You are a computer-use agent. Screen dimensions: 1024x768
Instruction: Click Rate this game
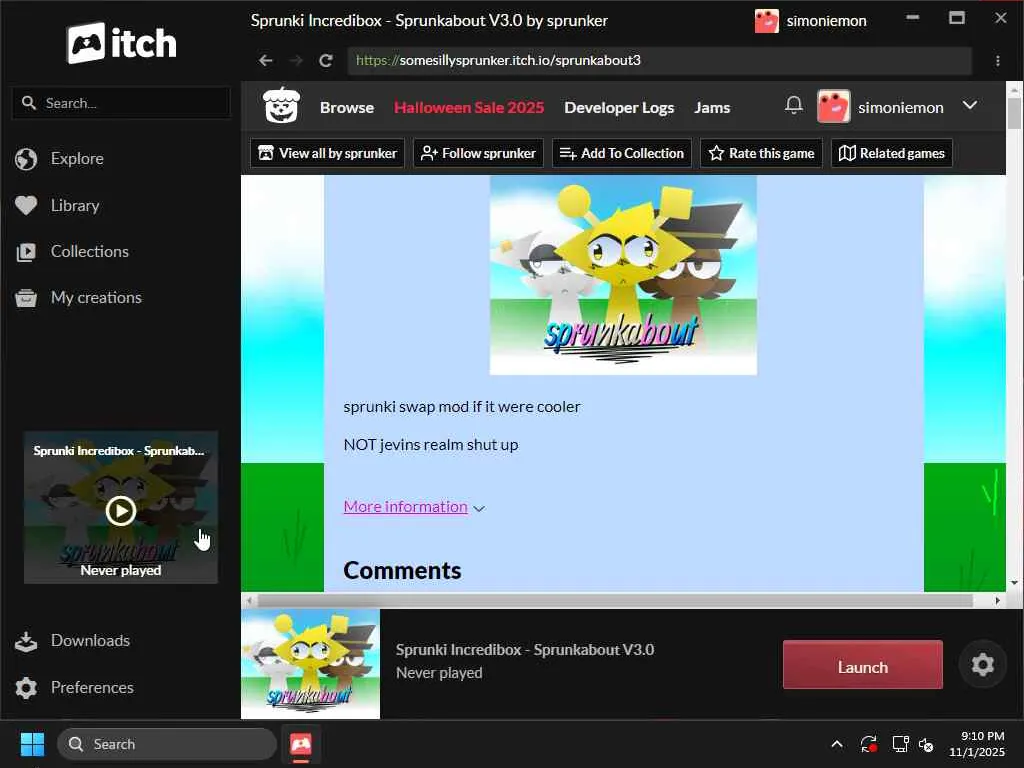761,153
